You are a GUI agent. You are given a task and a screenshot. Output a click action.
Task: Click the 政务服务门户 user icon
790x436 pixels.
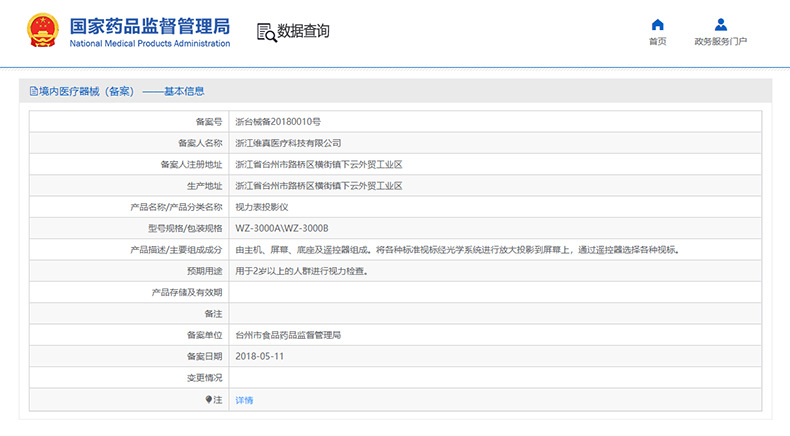pos(721,25)
